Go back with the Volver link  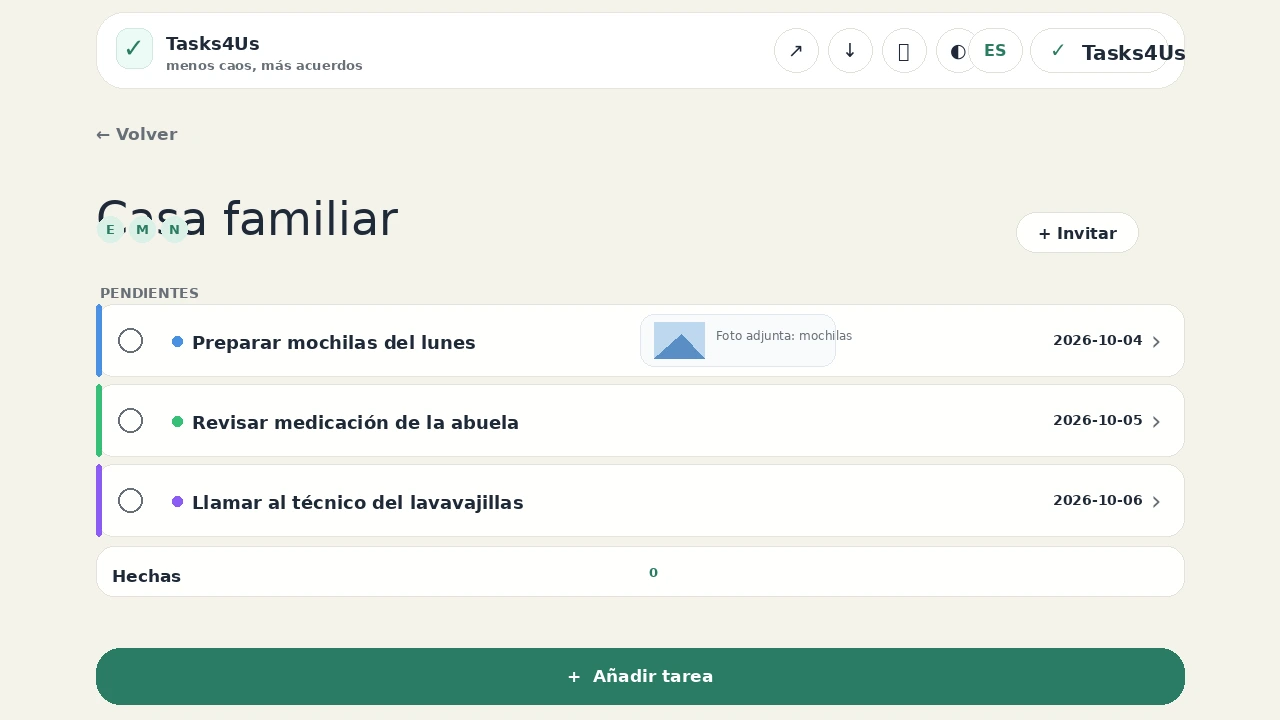tap(137, 135)
